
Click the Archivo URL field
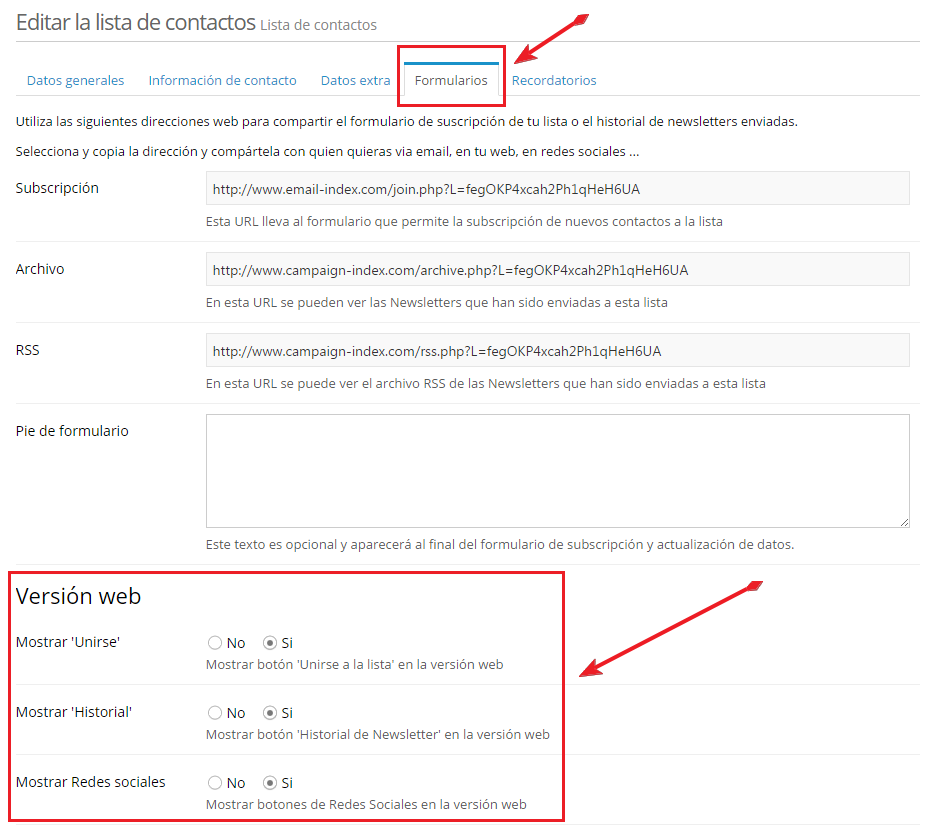pos(558,270)
